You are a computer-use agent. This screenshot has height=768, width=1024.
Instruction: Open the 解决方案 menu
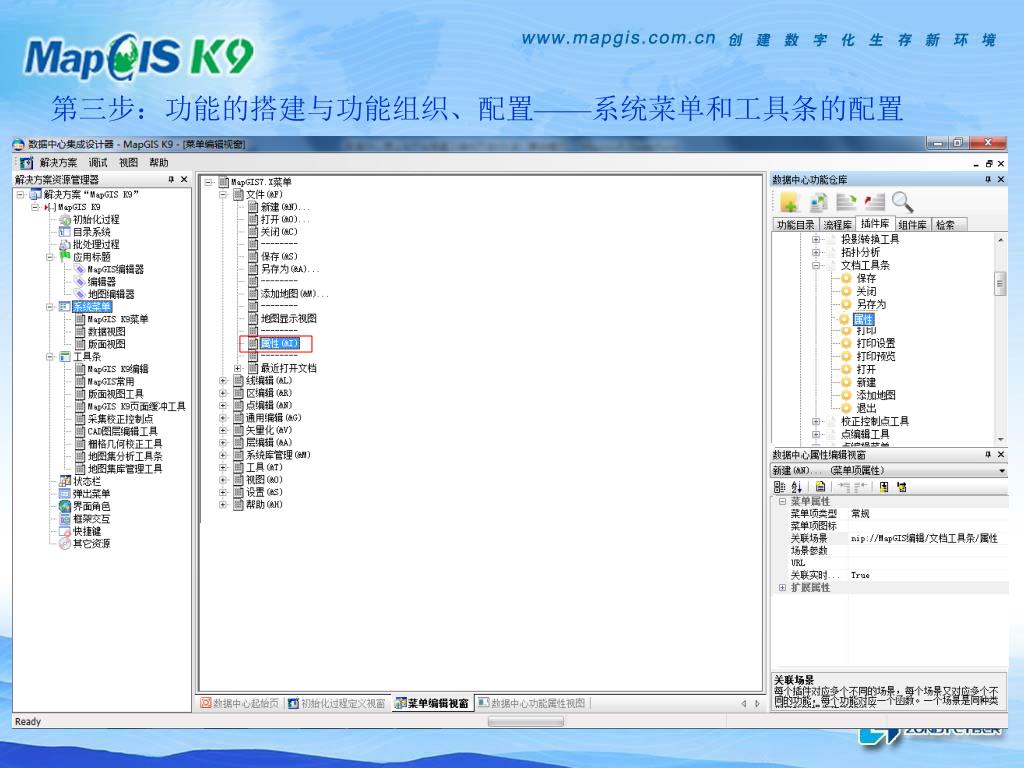coord(58,163)
